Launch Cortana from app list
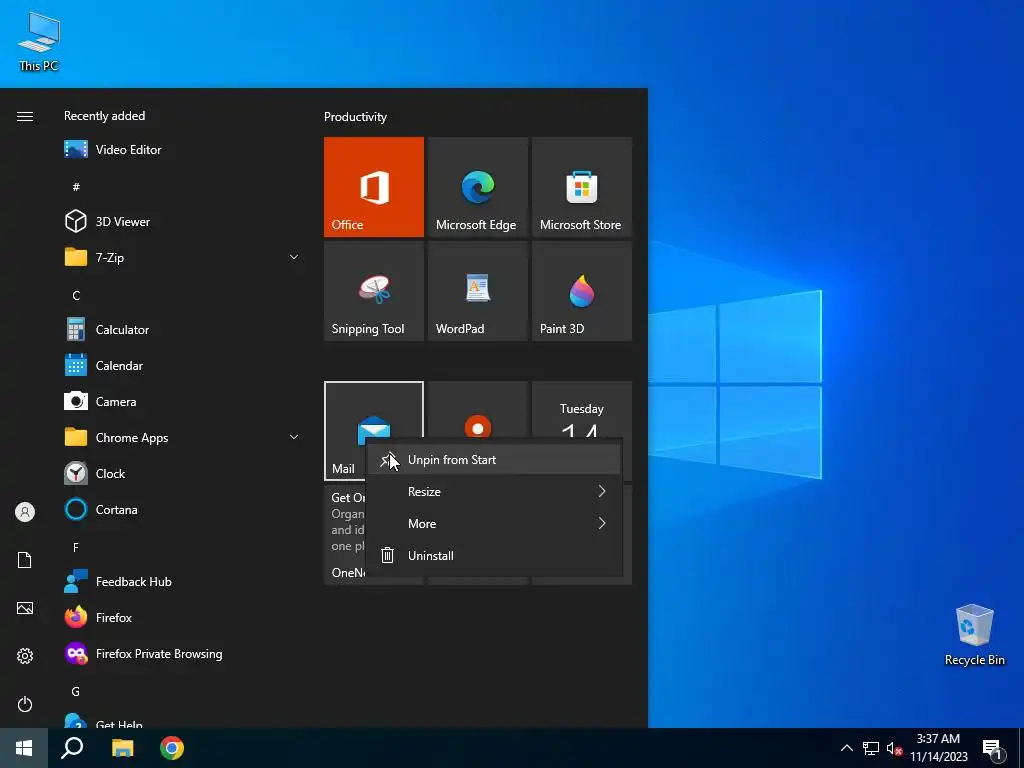 coord(182,509)
